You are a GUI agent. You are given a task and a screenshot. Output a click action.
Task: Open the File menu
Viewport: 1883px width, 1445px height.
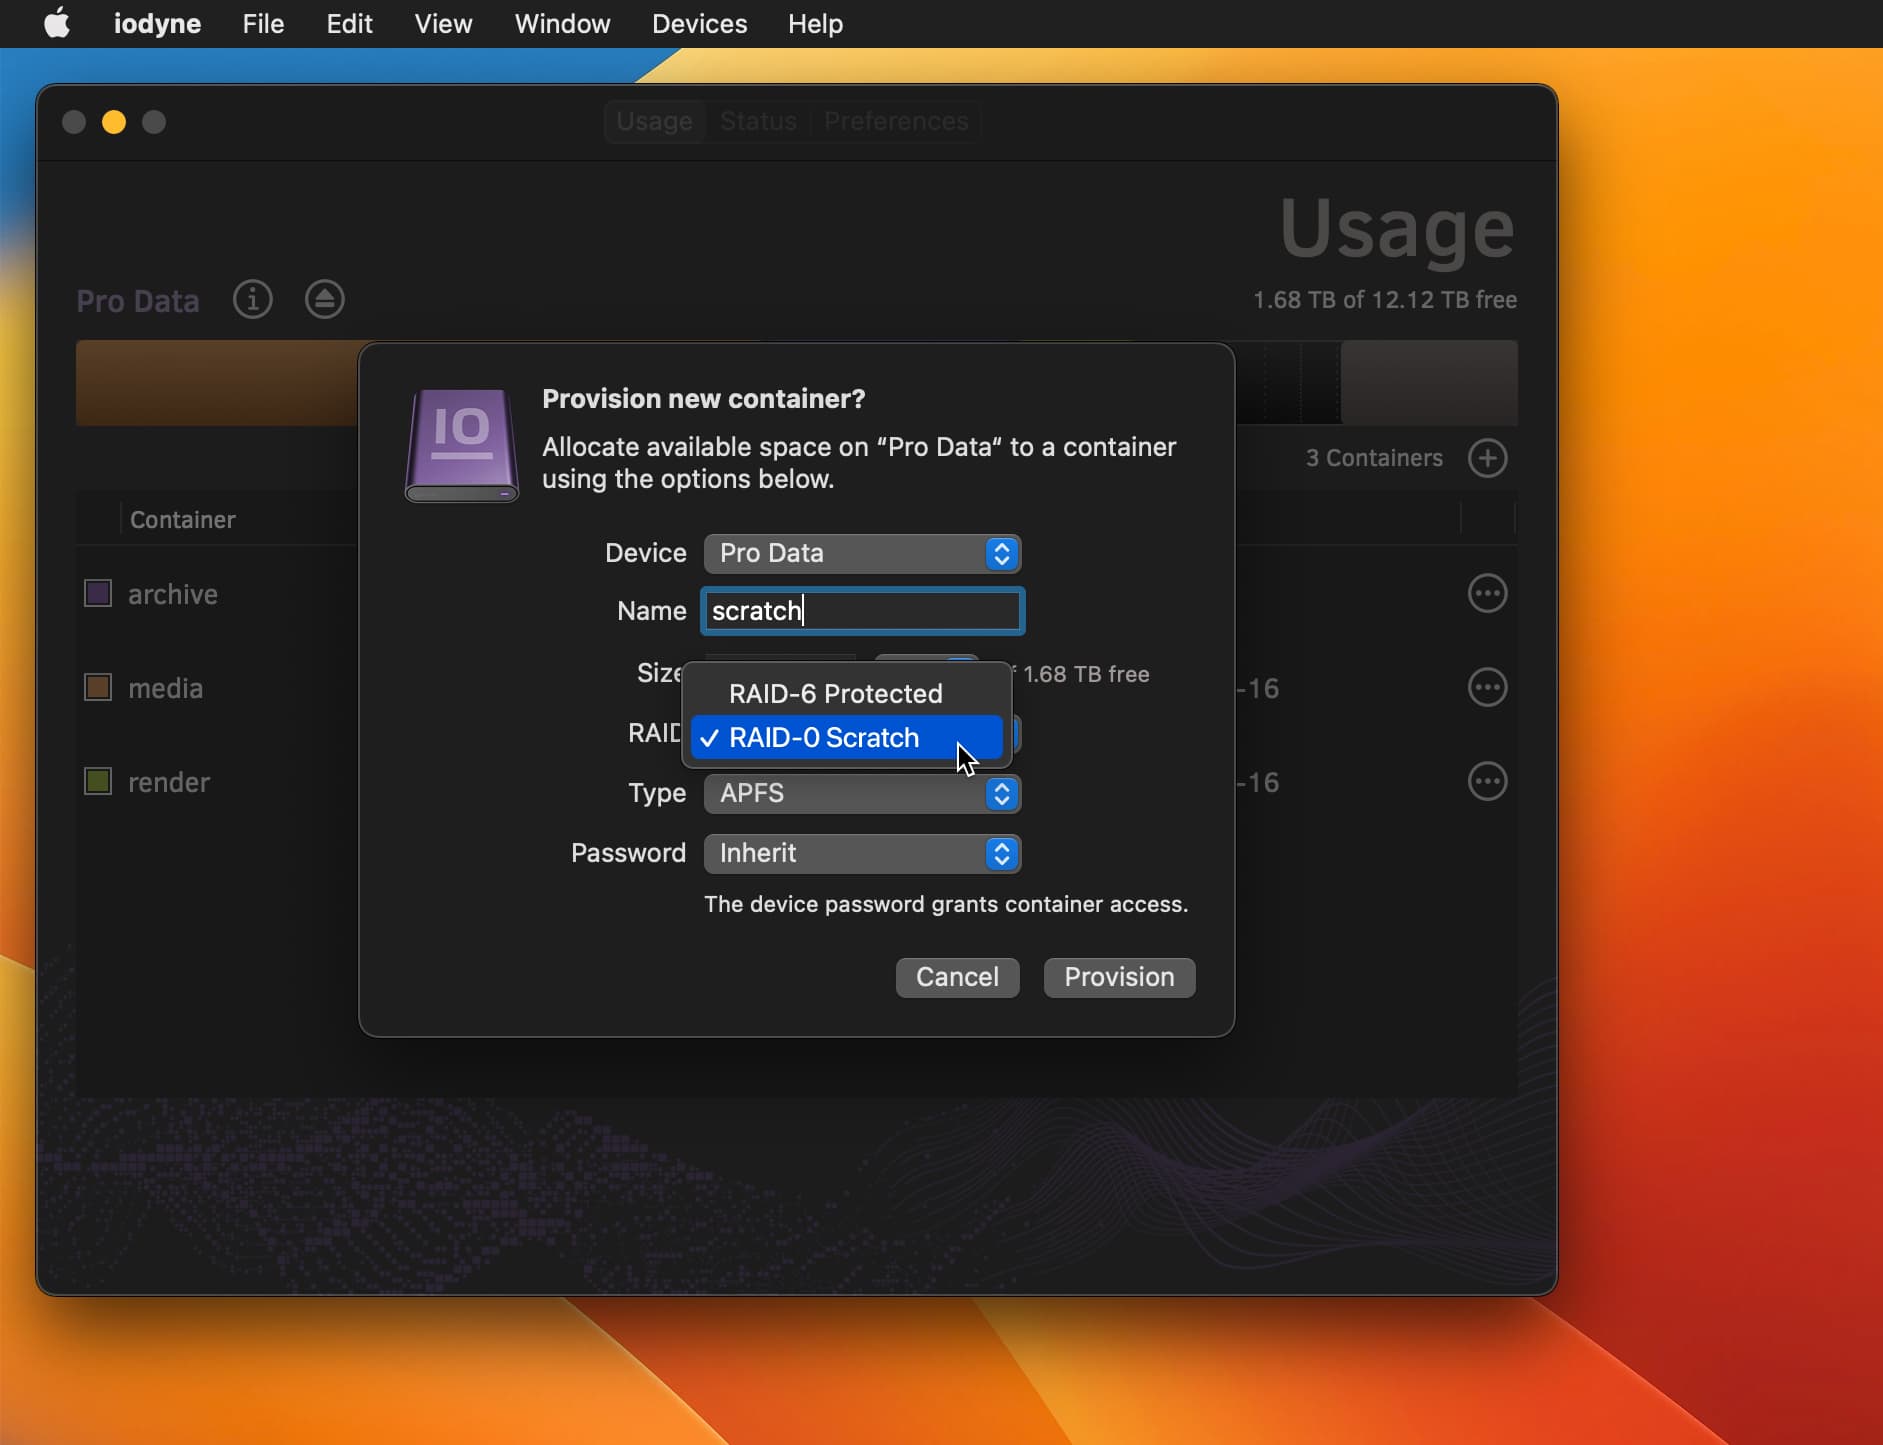point(263,23)
